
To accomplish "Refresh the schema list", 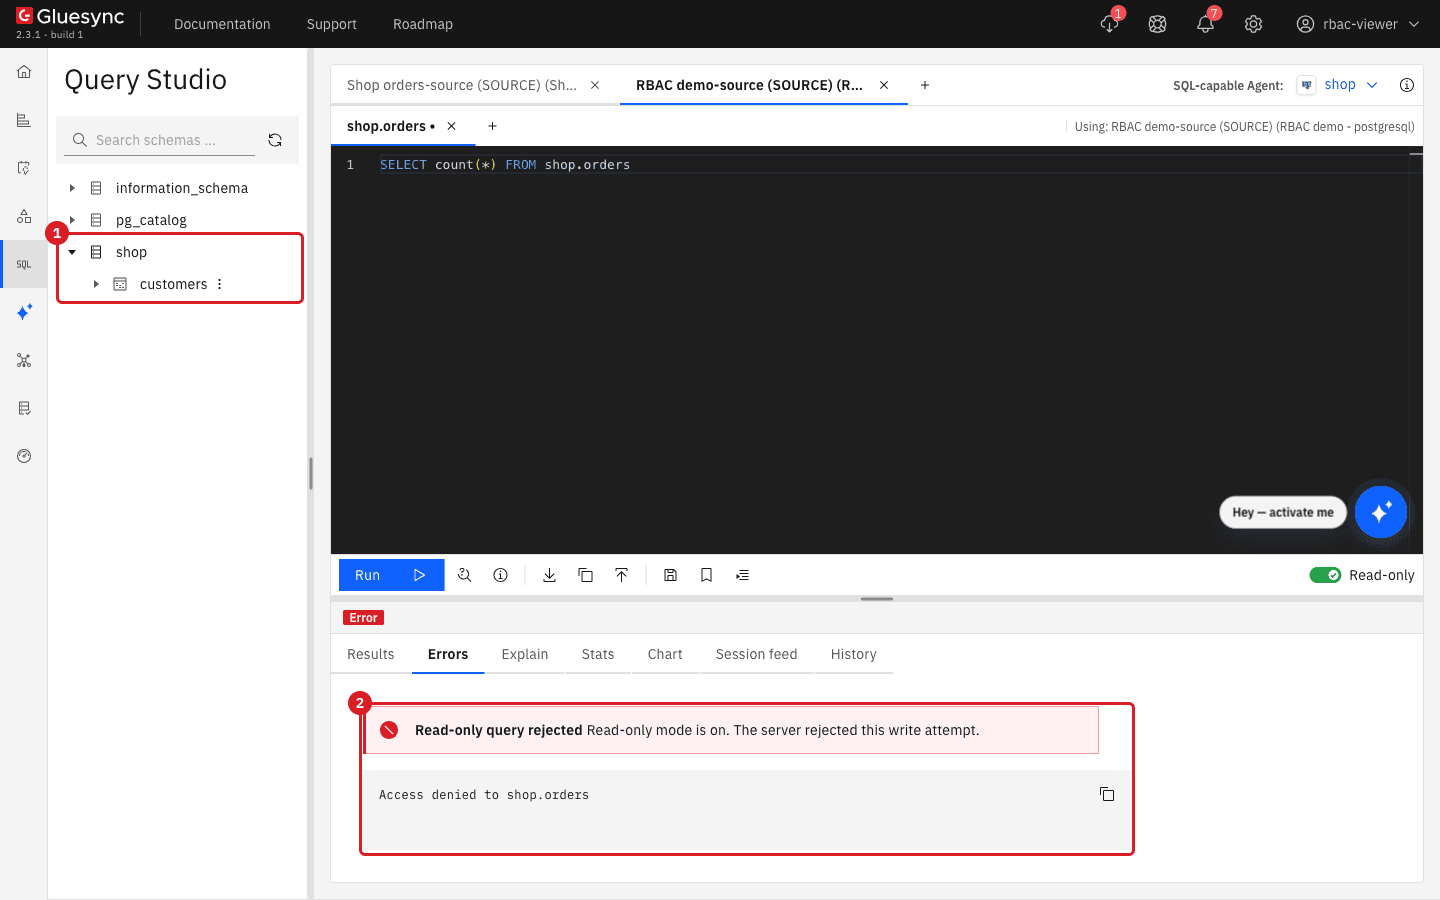I will 275,140.
